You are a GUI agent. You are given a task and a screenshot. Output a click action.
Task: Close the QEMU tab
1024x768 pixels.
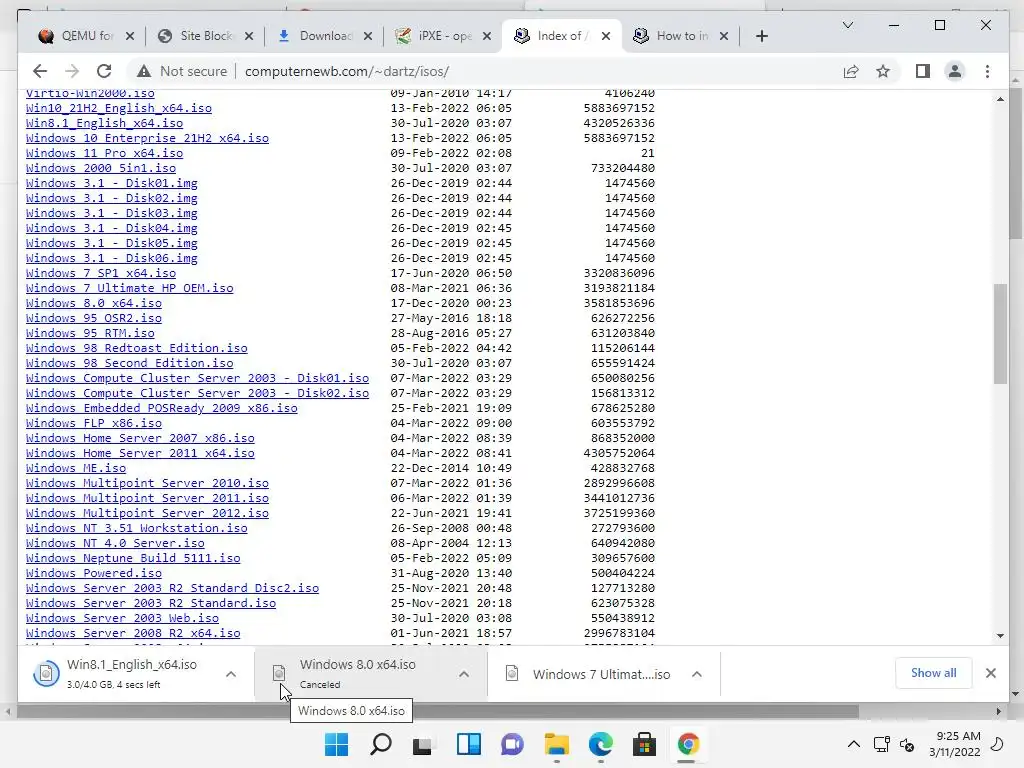130,36
